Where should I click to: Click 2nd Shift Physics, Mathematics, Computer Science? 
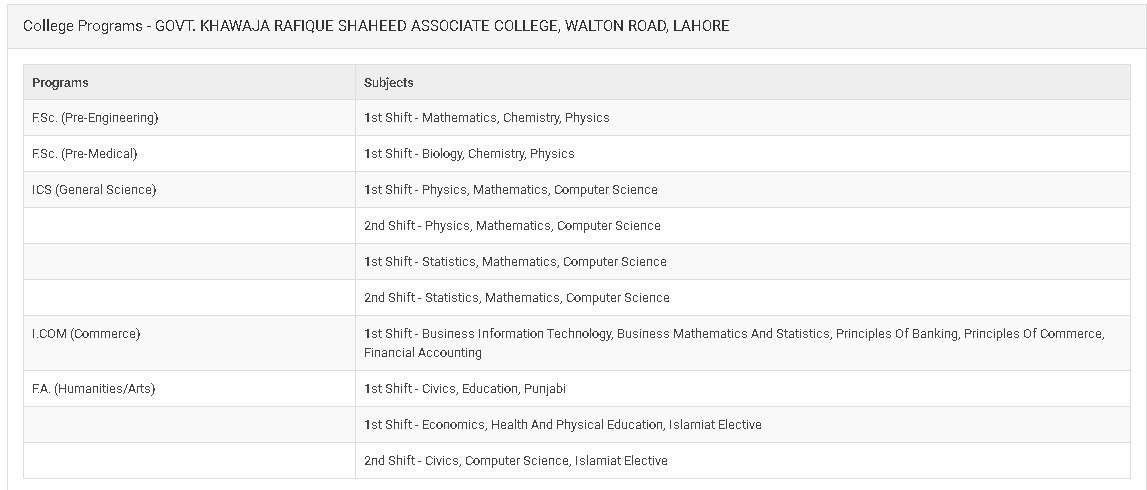(x=742, y=225)
